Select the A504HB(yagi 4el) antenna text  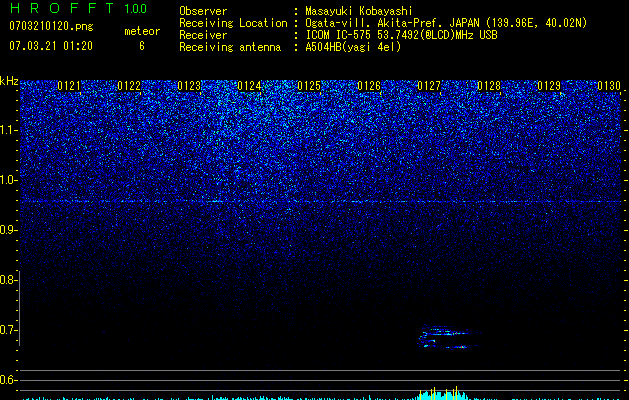[x=353, y=47]
